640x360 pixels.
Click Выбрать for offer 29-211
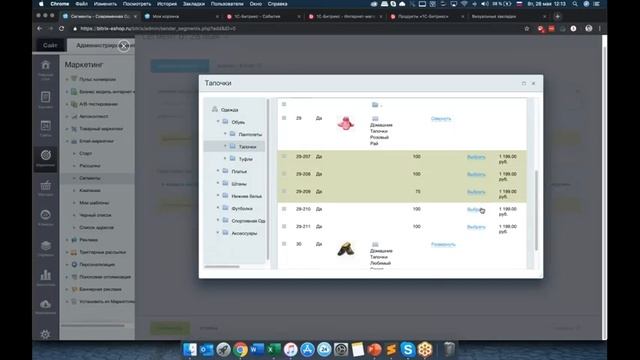coord(476,227)
